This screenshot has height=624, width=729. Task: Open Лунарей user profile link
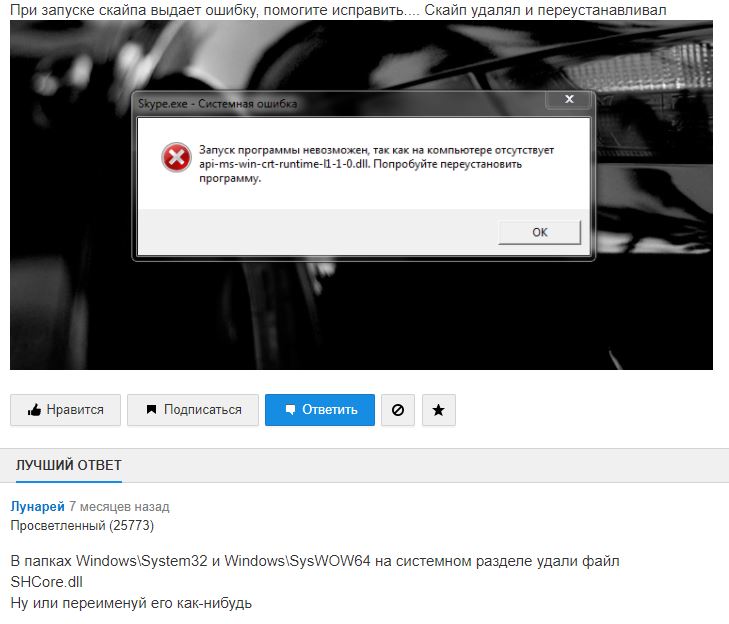click(37, 506)
